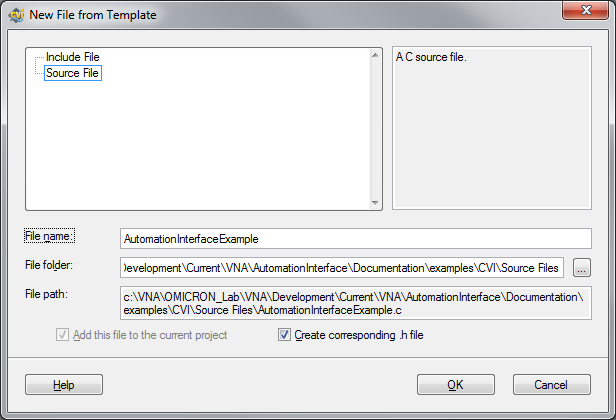Open Help for this dialog

(x=64, y=385)
